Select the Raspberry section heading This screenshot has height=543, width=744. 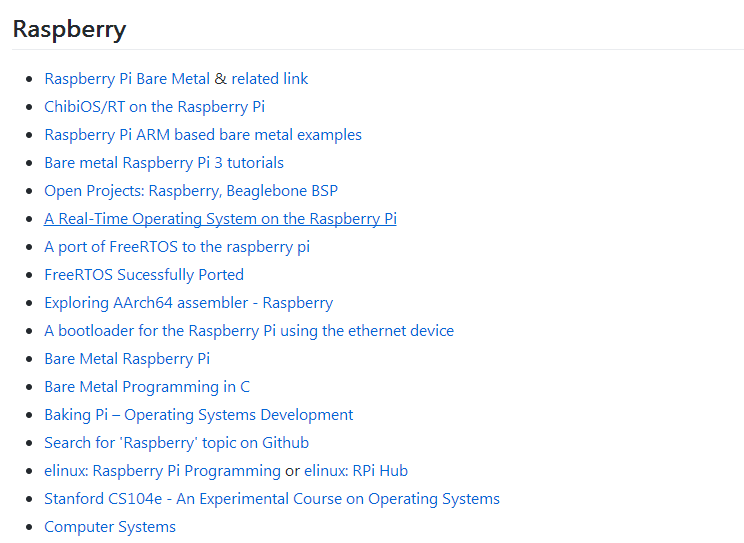click(69, 29)
